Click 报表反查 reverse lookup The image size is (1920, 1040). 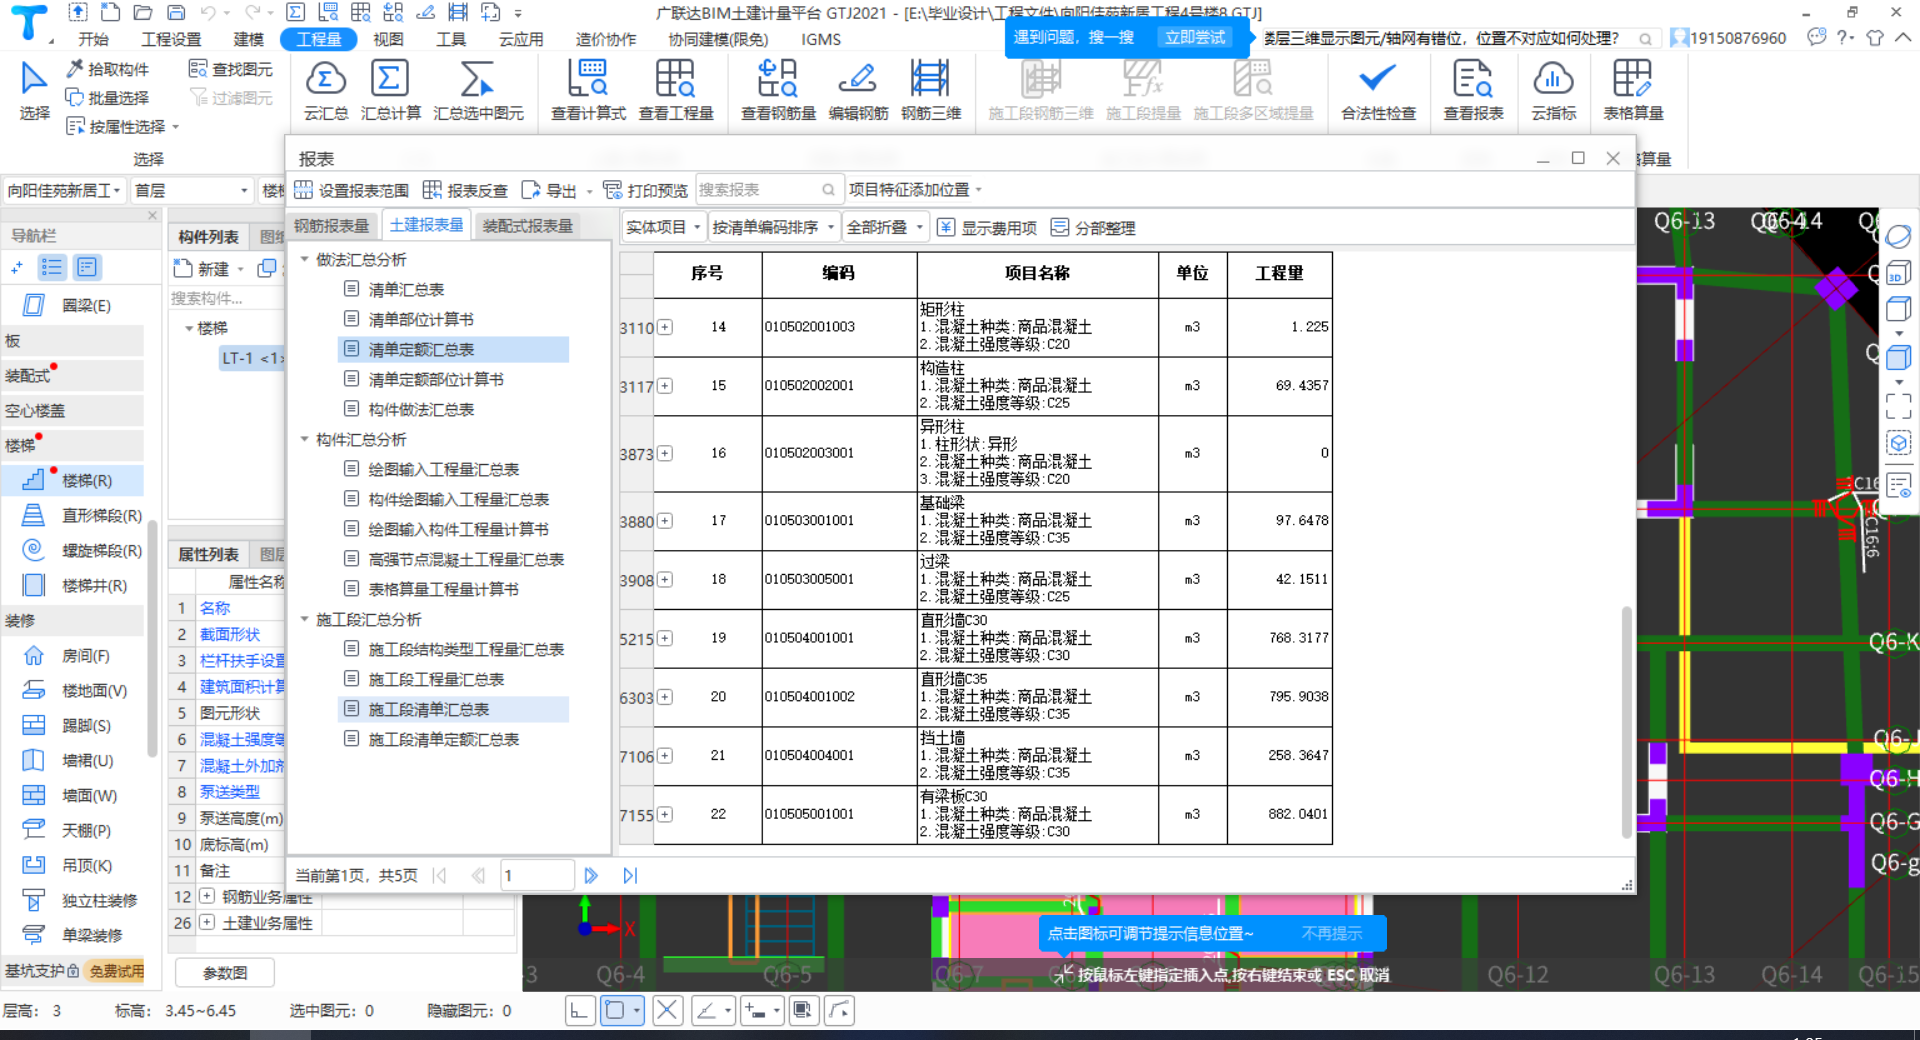465,190
